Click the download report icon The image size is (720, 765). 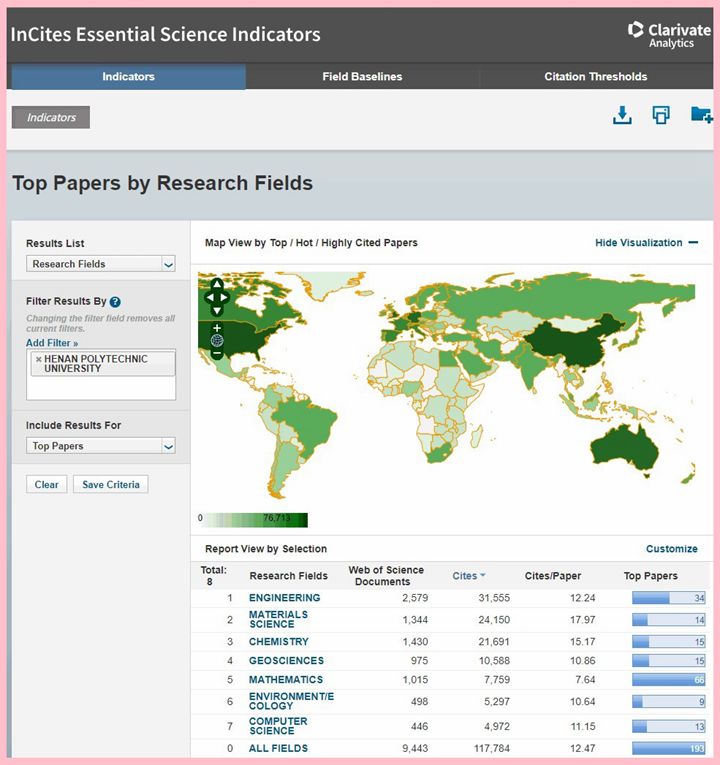(622, 115)
